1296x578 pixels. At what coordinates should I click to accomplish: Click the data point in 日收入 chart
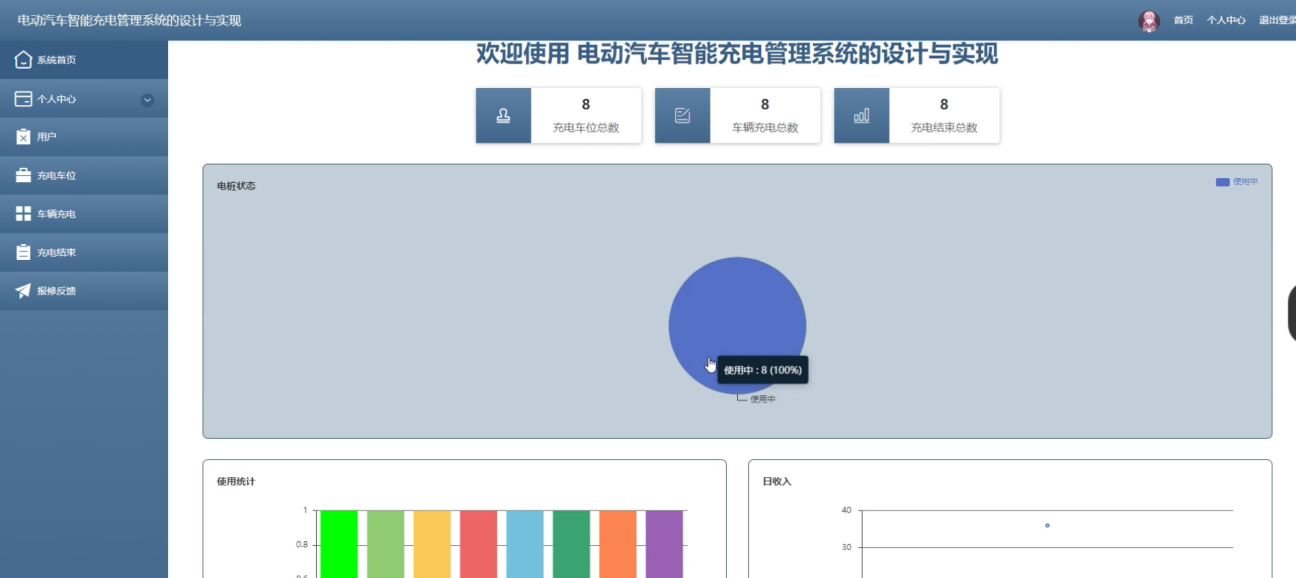pyautogui.click(x=1047, y=525)
